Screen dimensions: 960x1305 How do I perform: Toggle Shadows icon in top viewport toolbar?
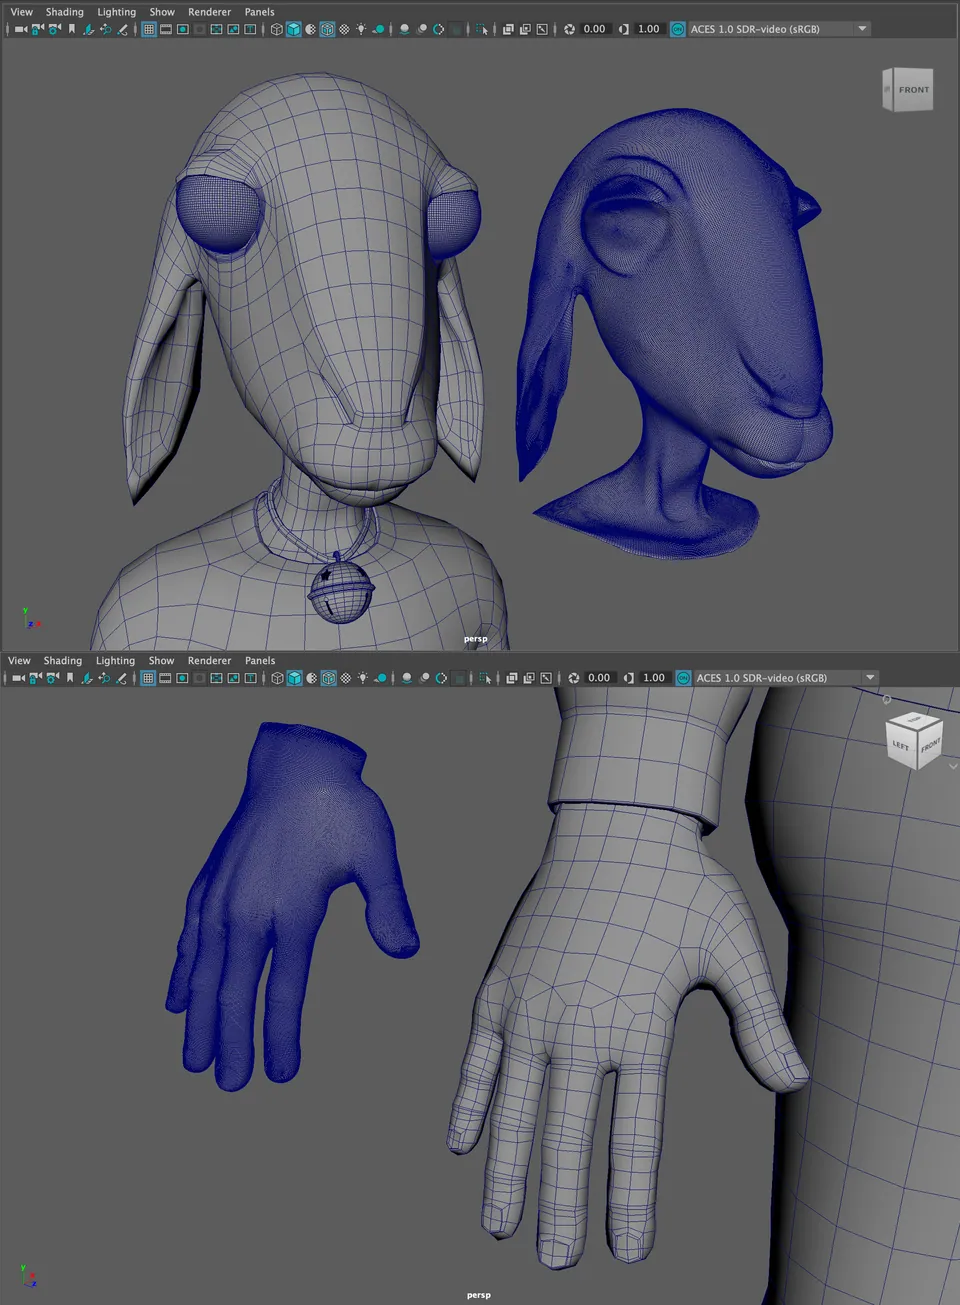point(379,29)
